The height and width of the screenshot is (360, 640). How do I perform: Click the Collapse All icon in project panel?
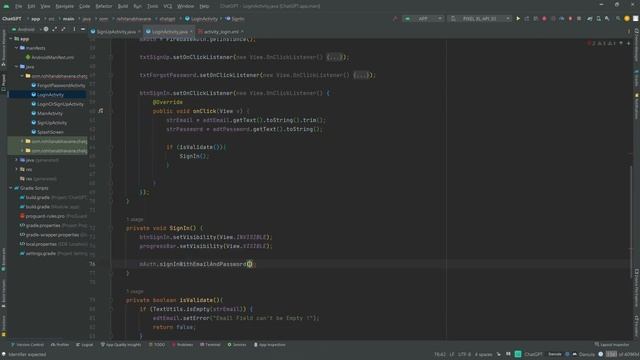(x=64, y=29)
